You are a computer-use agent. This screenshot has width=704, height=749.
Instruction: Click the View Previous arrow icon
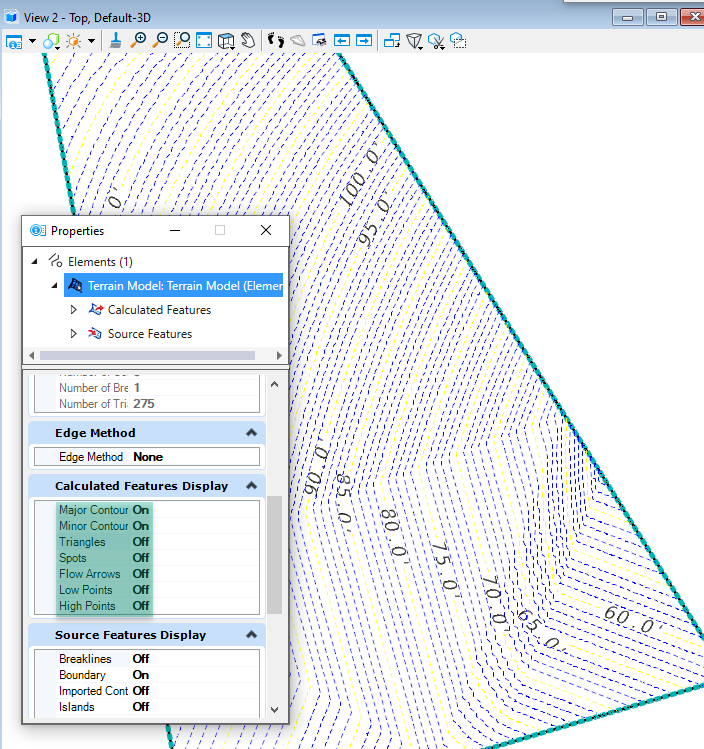tap(342, 40)
